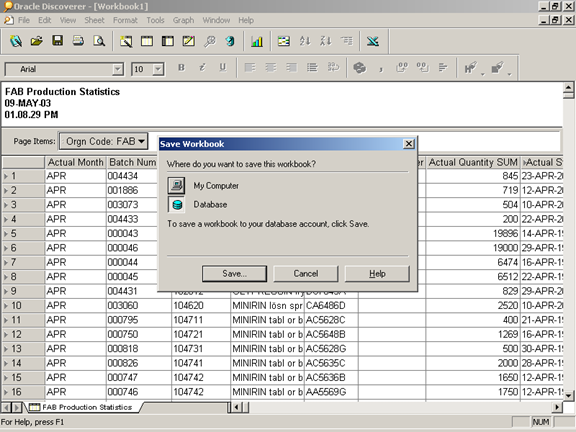Open the Edit menu
This screenshot has width=576, height=432.
click(x=44, y=20)
